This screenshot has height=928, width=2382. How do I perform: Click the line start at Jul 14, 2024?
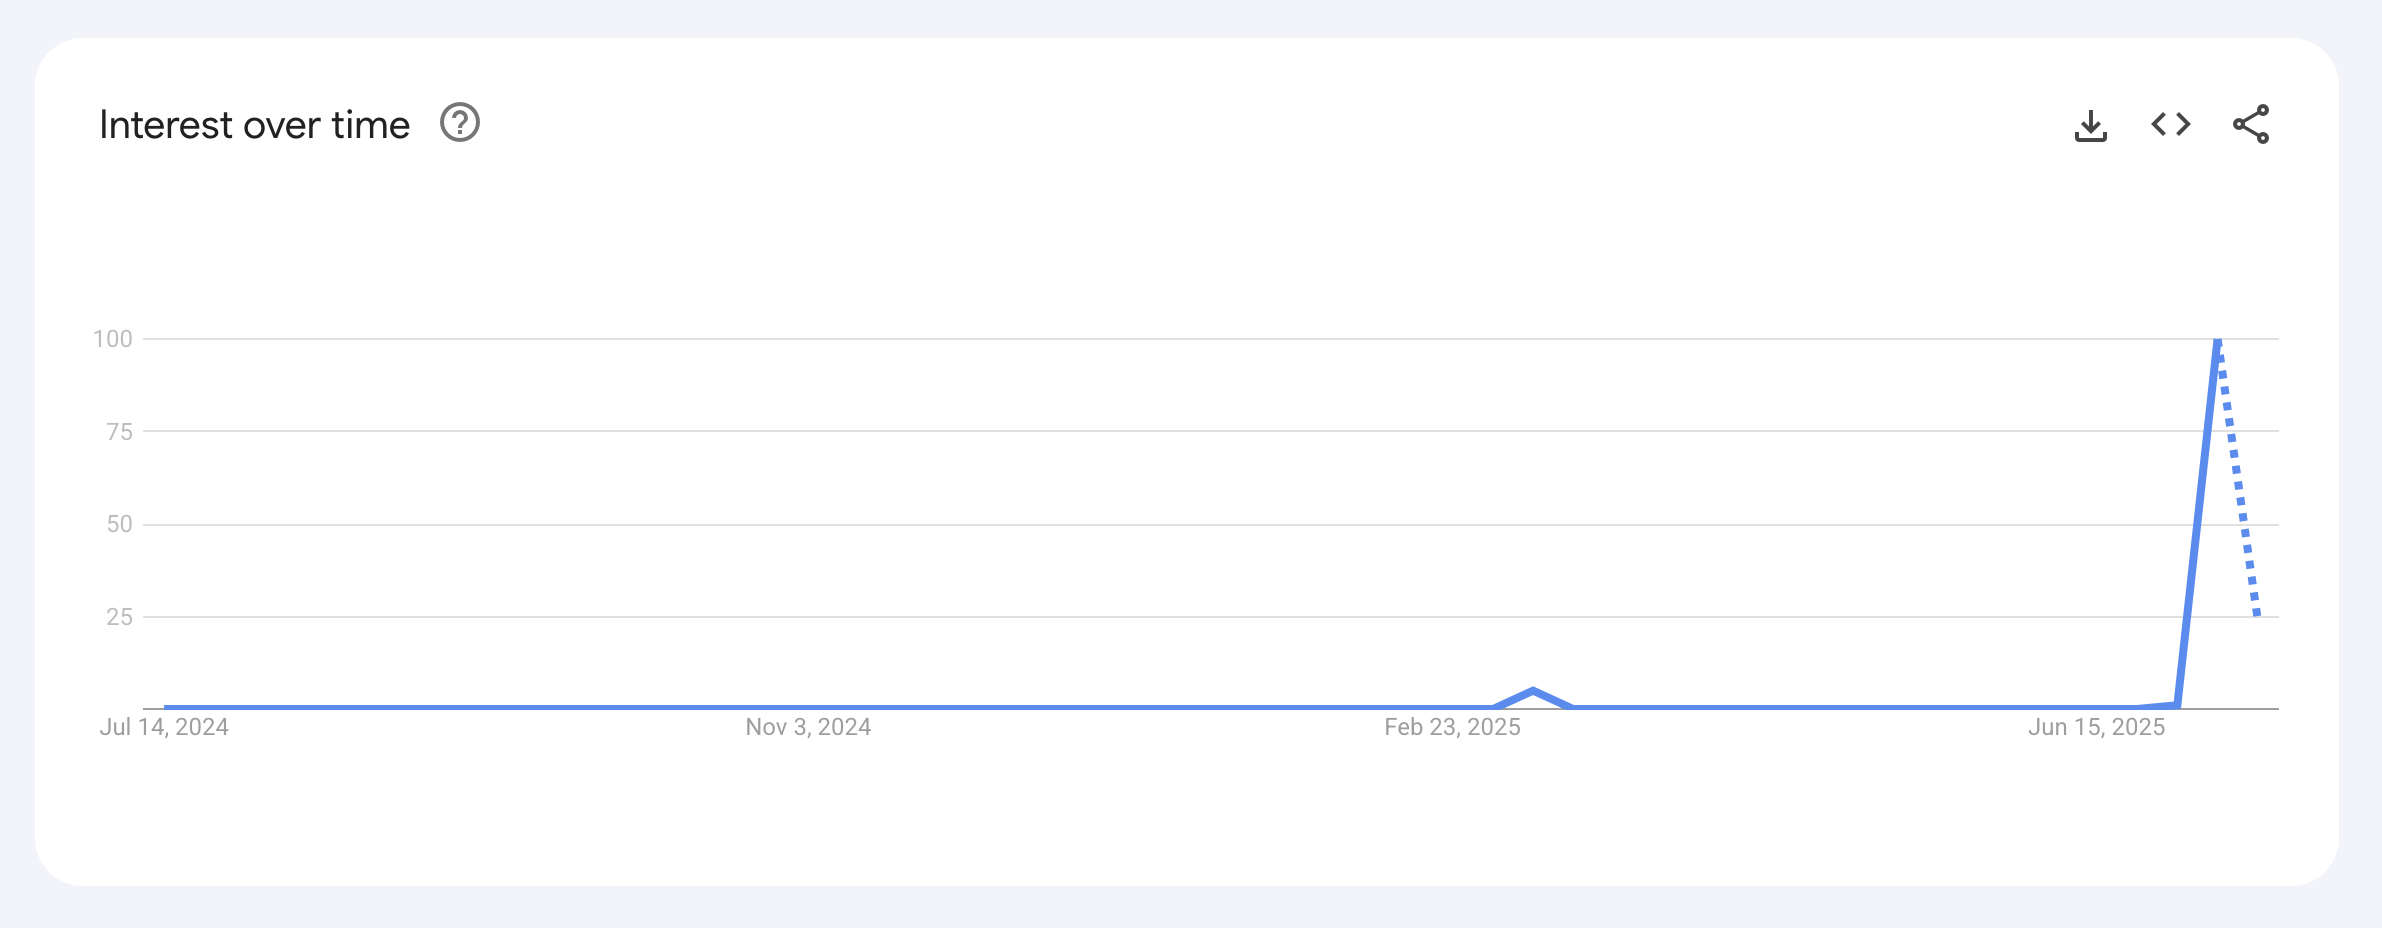pos(166,707)
